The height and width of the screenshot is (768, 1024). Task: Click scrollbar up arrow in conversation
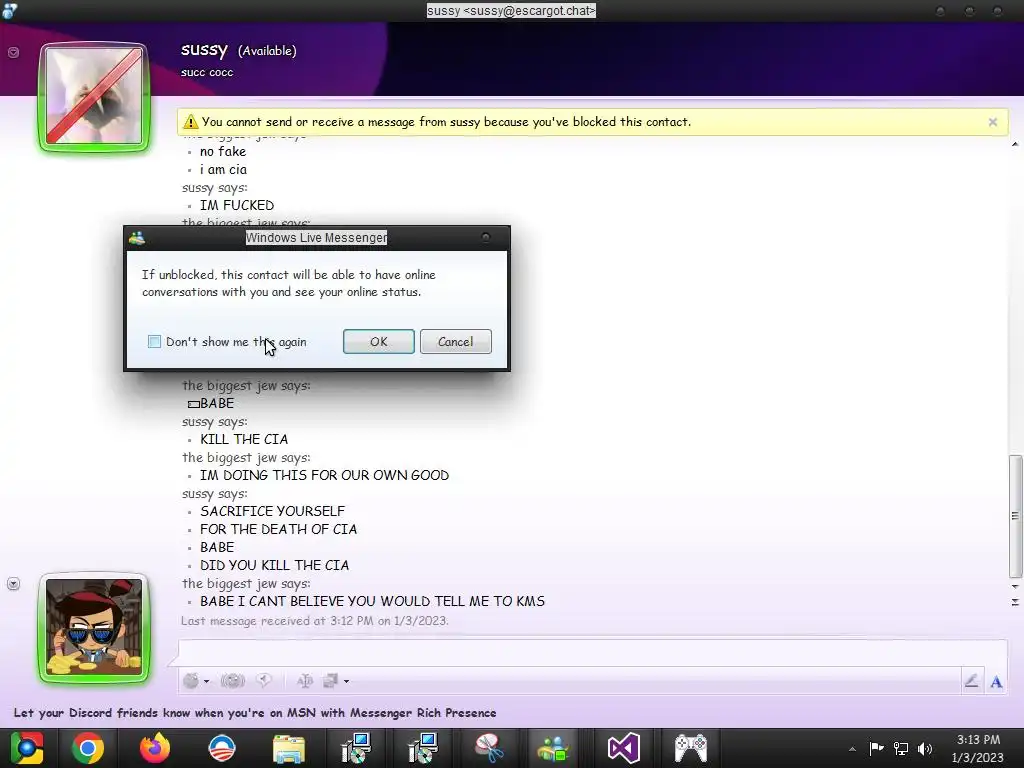(x=1015, y=144)
